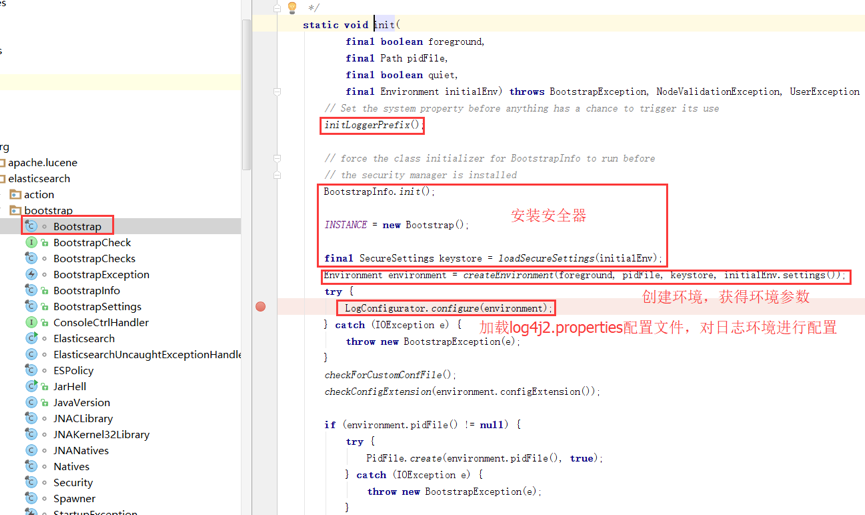Open Natives class file
The width and height of the screenshot is (865, 515).
pos(71,466)
